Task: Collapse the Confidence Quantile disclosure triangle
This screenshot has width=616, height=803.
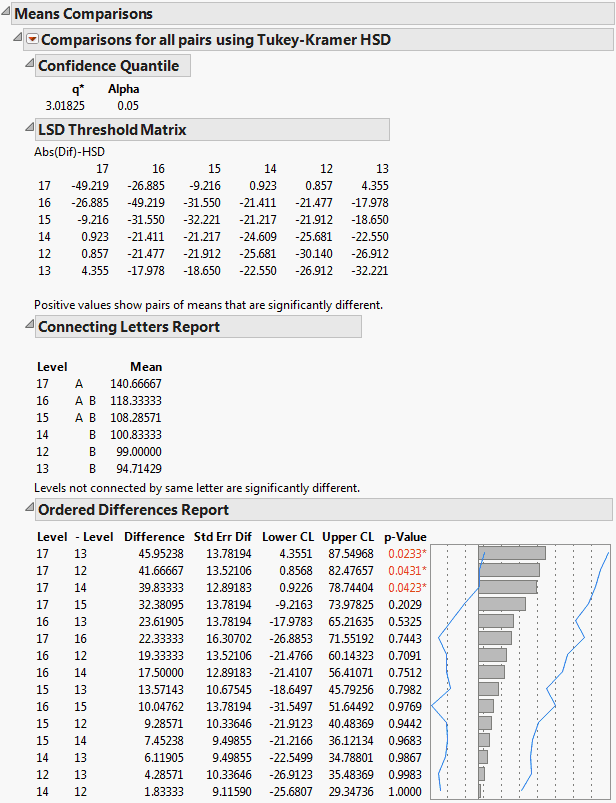Action: coord(27,65)
